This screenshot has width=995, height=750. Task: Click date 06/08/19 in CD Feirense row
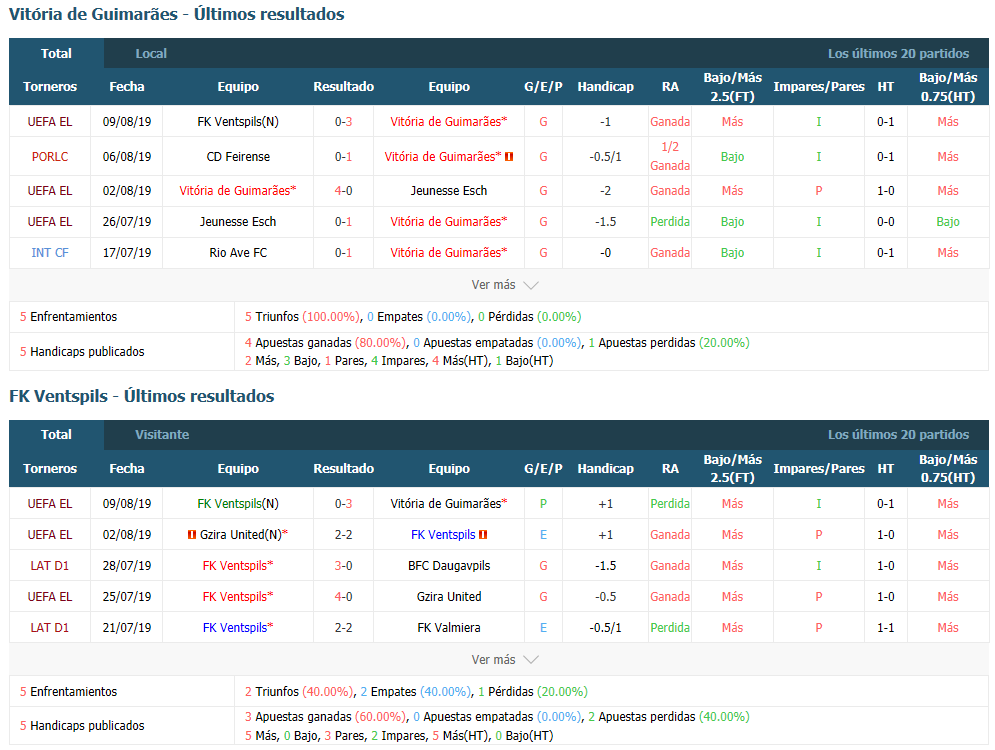tap(127, 156)
